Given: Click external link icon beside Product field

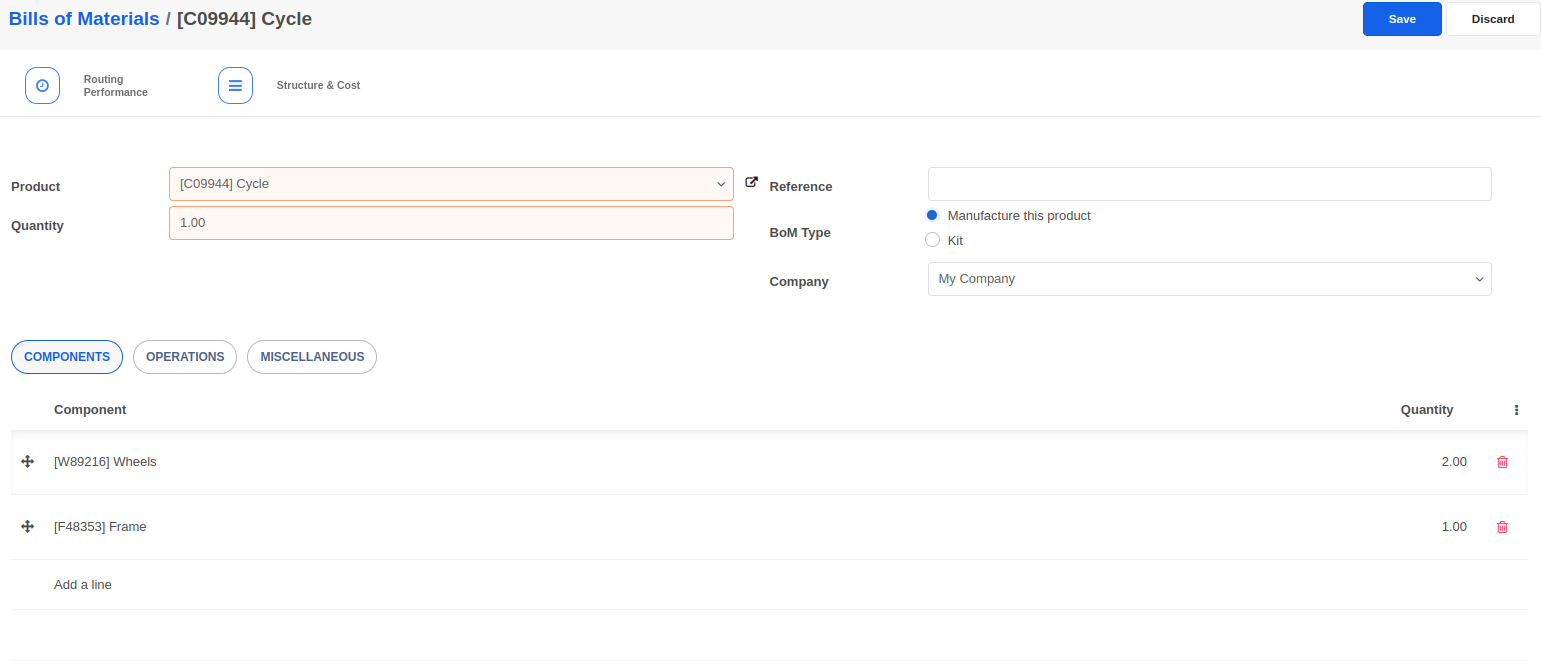Looking at the screenshot, I should [x=752, y=183].
